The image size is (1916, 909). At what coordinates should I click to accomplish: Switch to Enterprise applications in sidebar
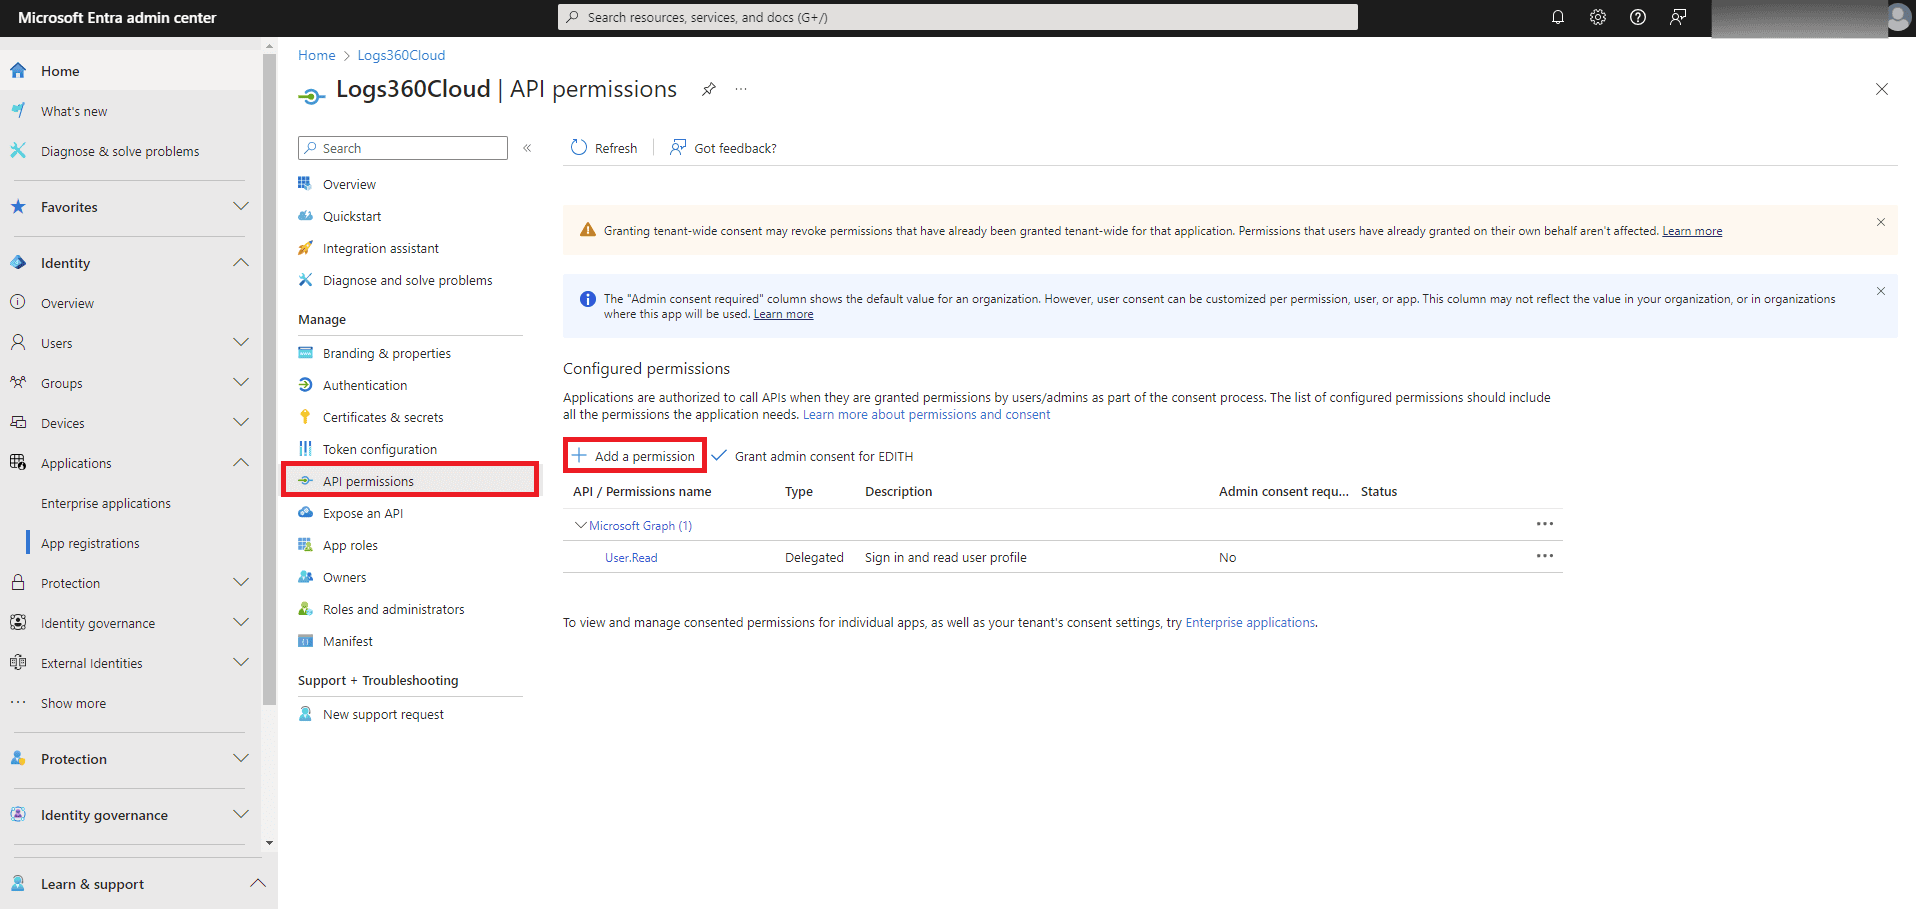(x=106, y=502)
